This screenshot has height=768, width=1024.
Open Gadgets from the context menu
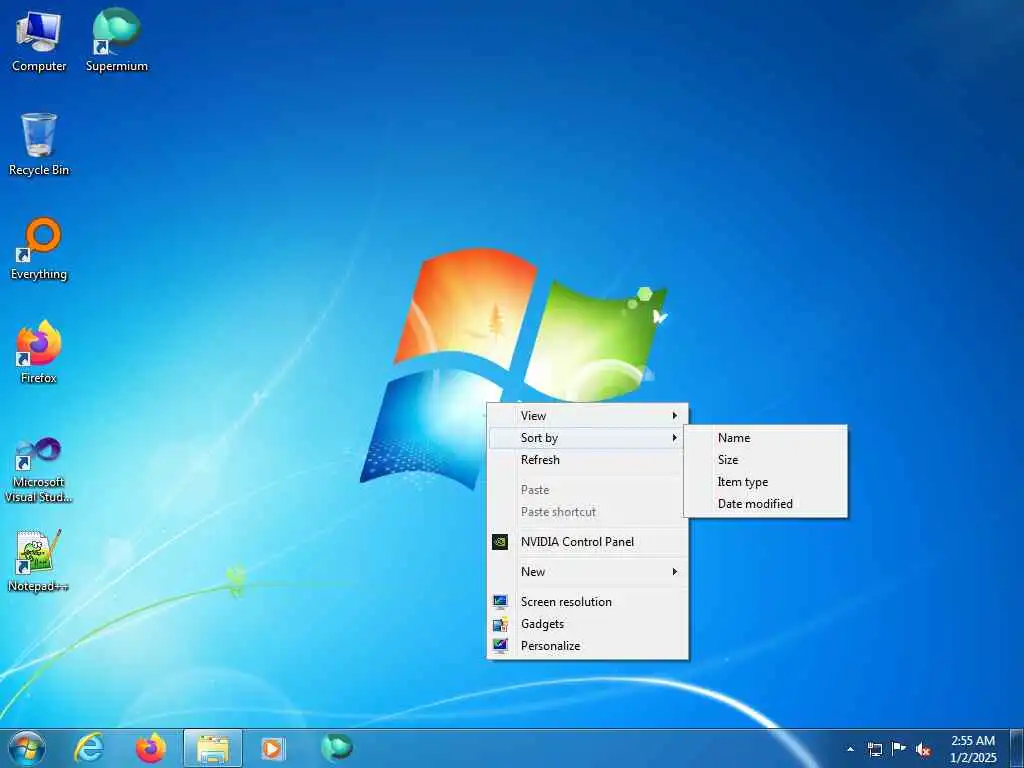(588, 624)
